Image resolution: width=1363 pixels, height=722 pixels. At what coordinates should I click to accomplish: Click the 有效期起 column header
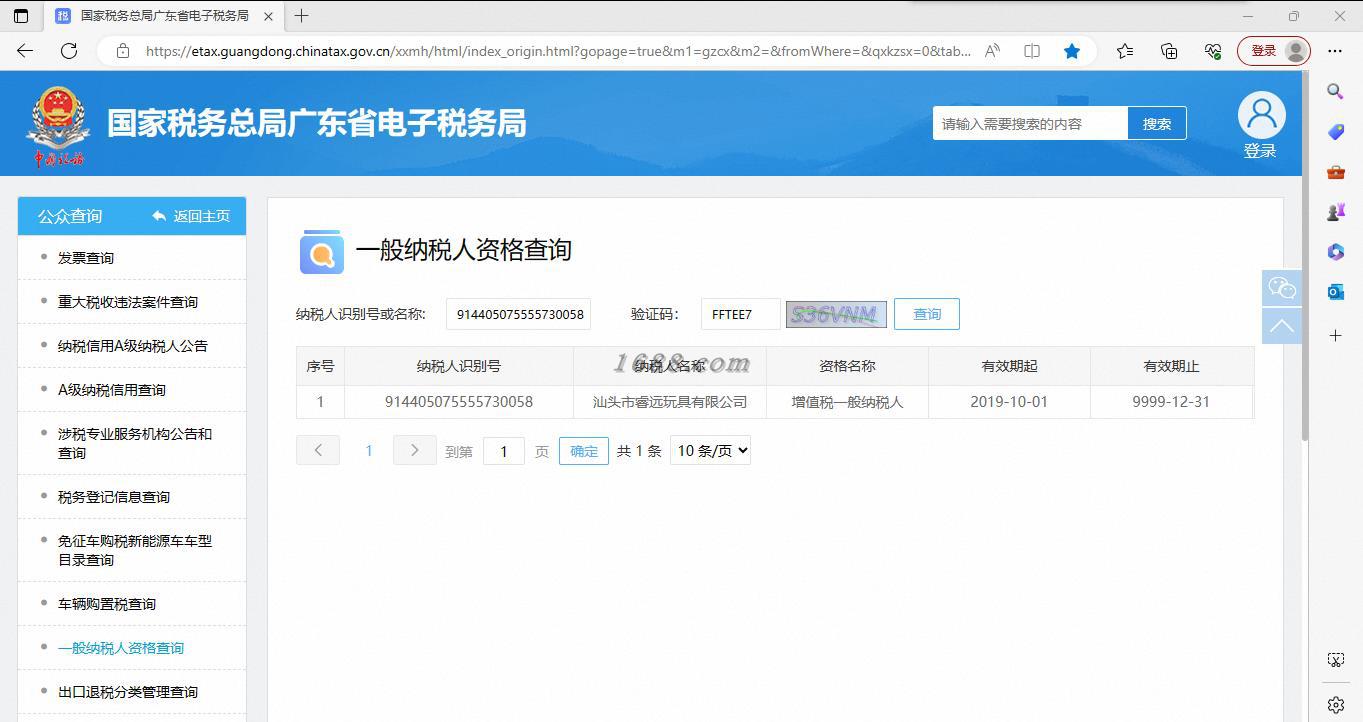tap(1009, 366)
